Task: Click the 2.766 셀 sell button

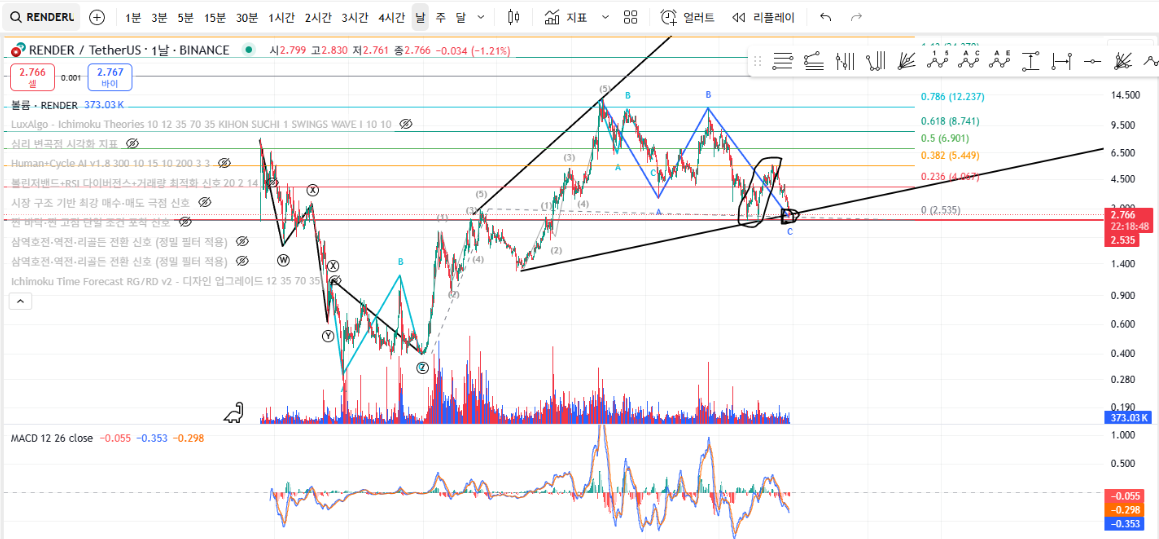Action: click(x=32, y=77)
